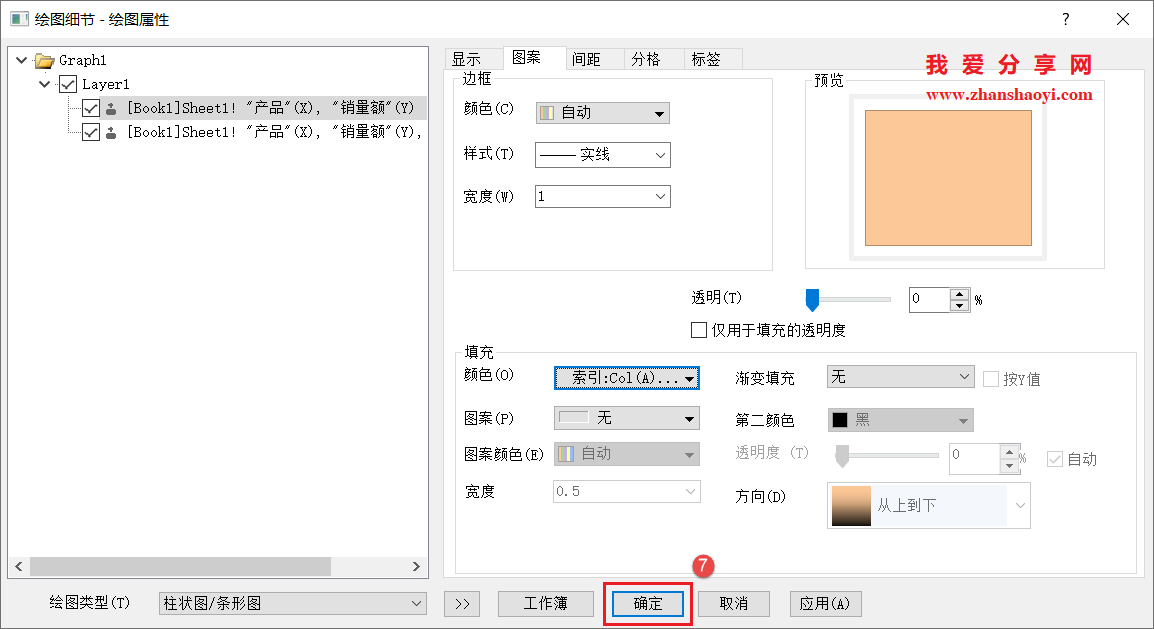
Task: Click the 工作簿 button
Action: point(545,603)
